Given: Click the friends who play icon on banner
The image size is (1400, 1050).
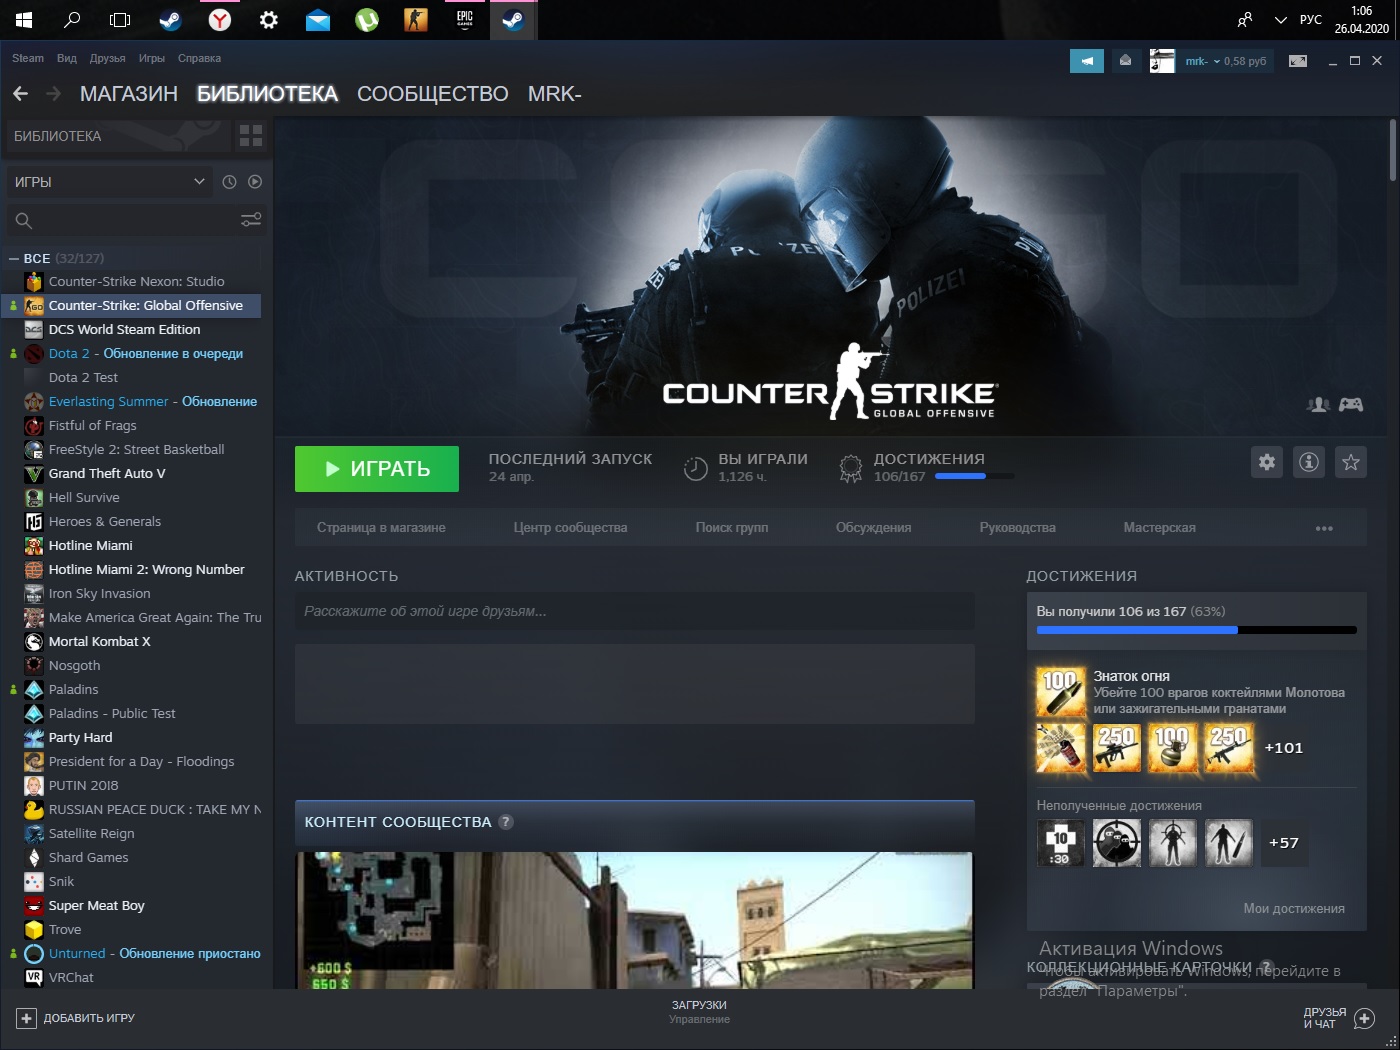Looking at the screenshot, I should pos(1318,404).
